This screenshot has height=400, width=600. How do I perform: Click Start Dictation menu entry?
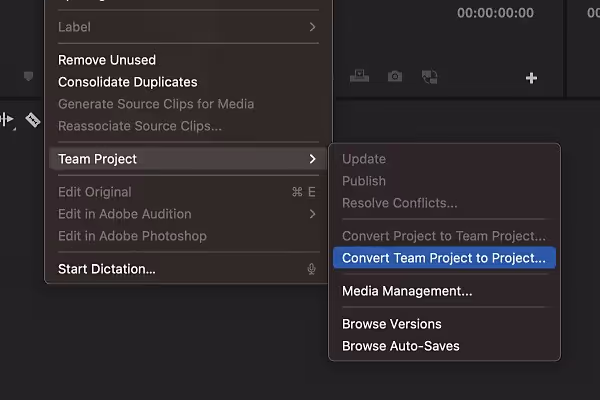[x=107, y=269]
